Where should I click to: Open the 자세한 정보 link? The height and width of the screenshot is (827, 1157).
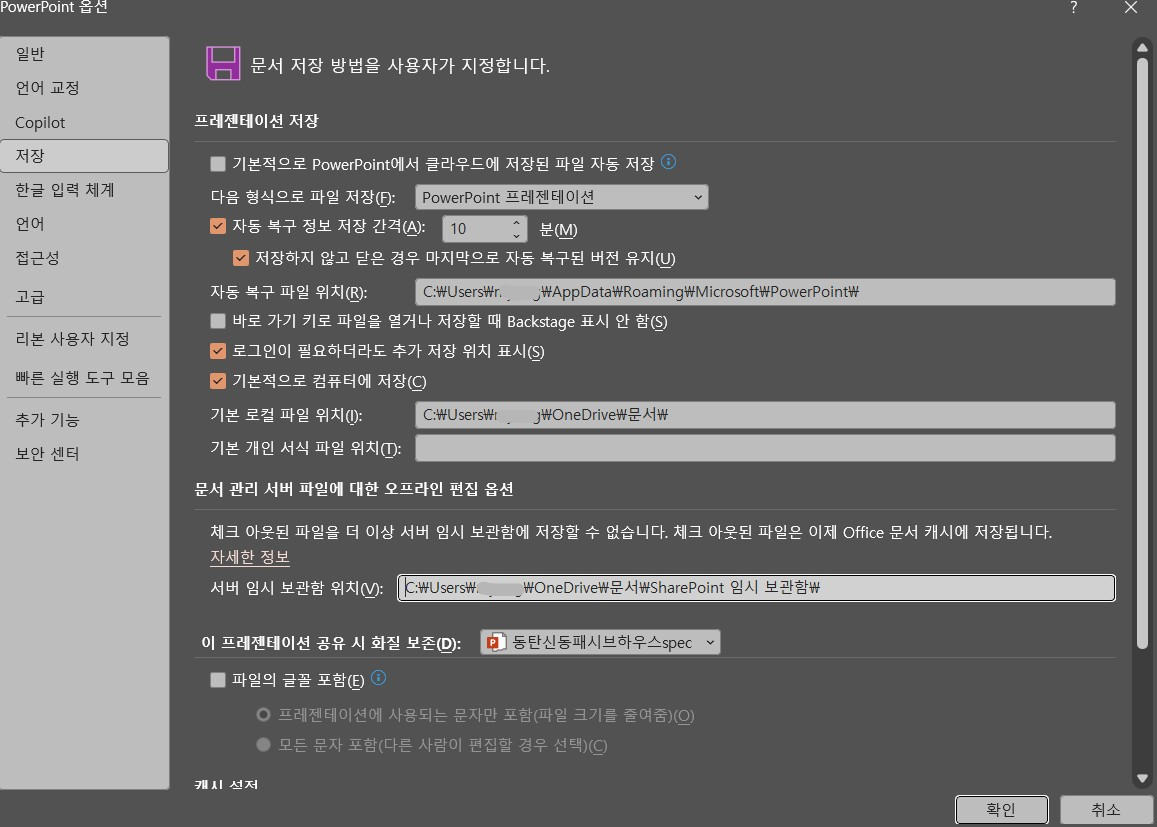249,557
